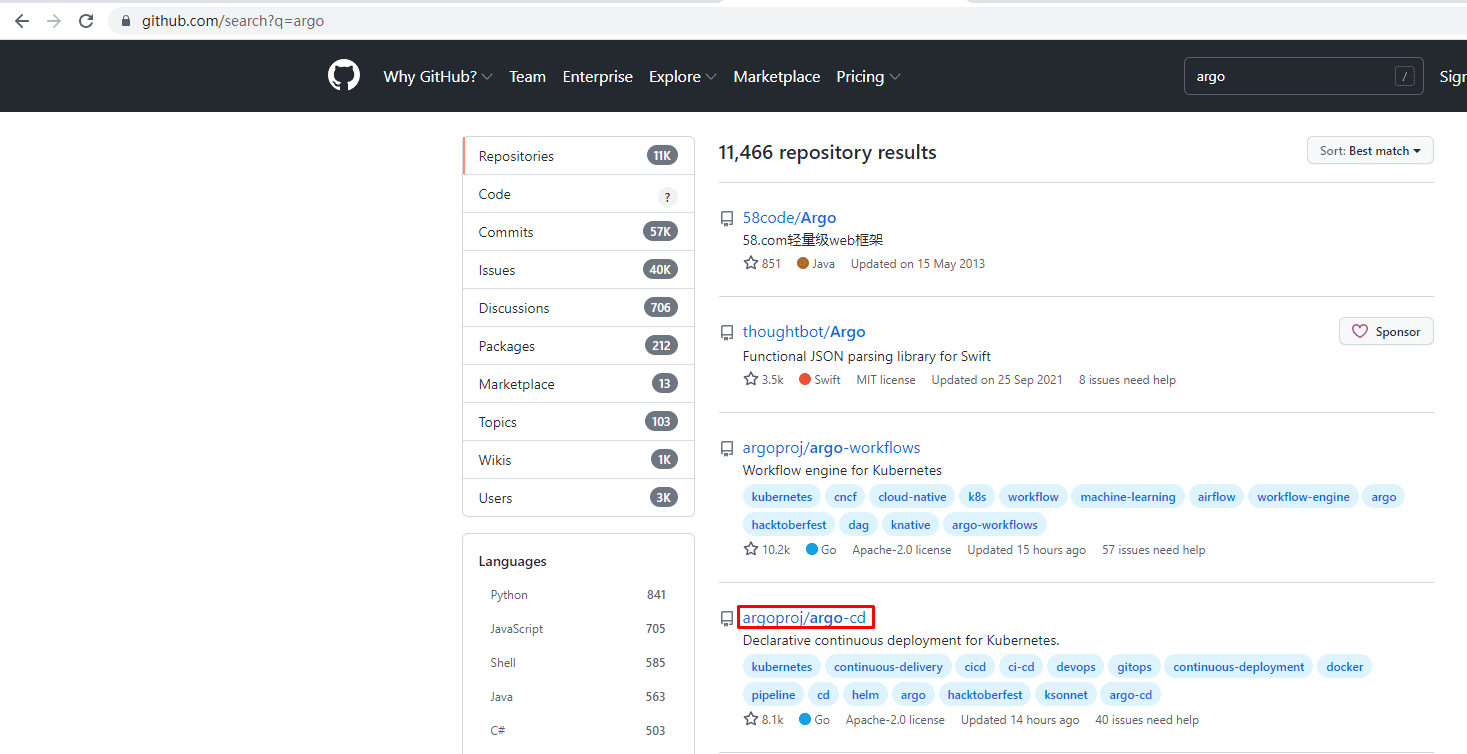Open Marketplace in the top navigation

777,77
